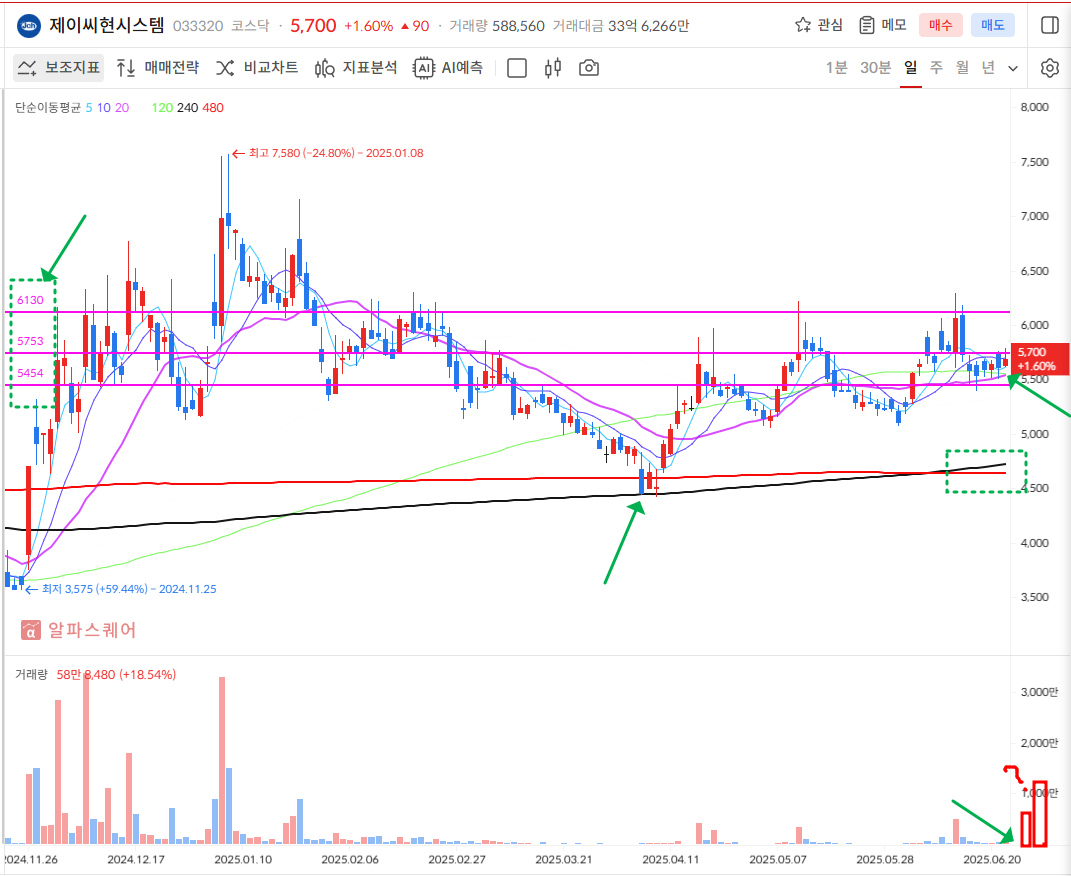
Task: Click the 코스닥 market label
Action: [x=250, y=26]
